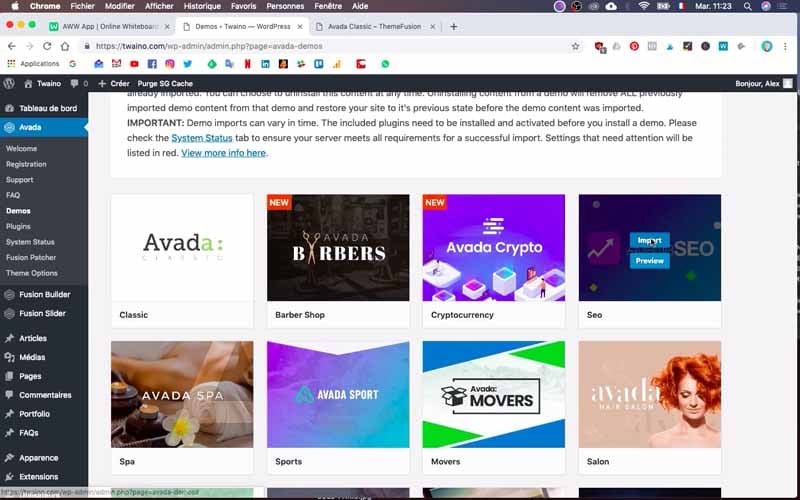
Task: Bookmark page with the star icon
Action: tap(576, 46)
